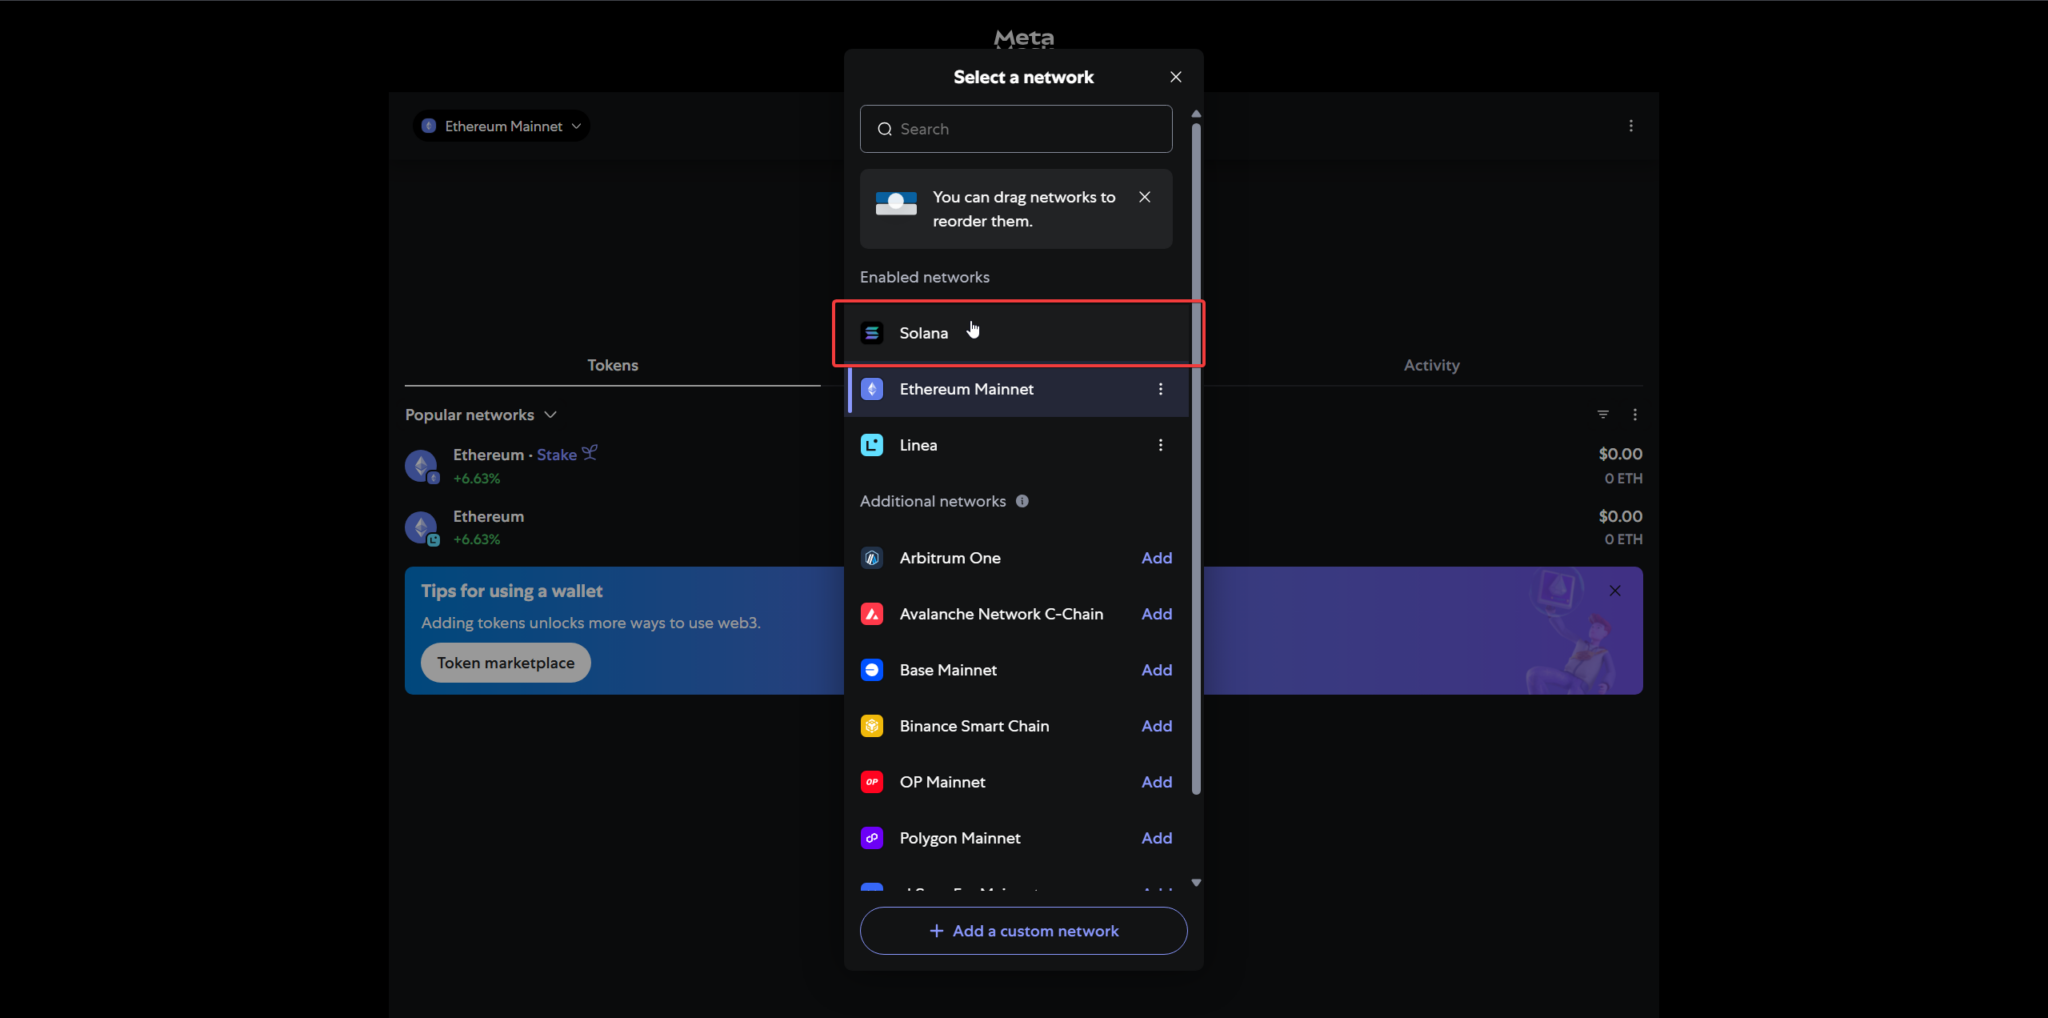2048x1018 pixels.
Task: Switch to the Tokens tab
Action: pos(612,365)
